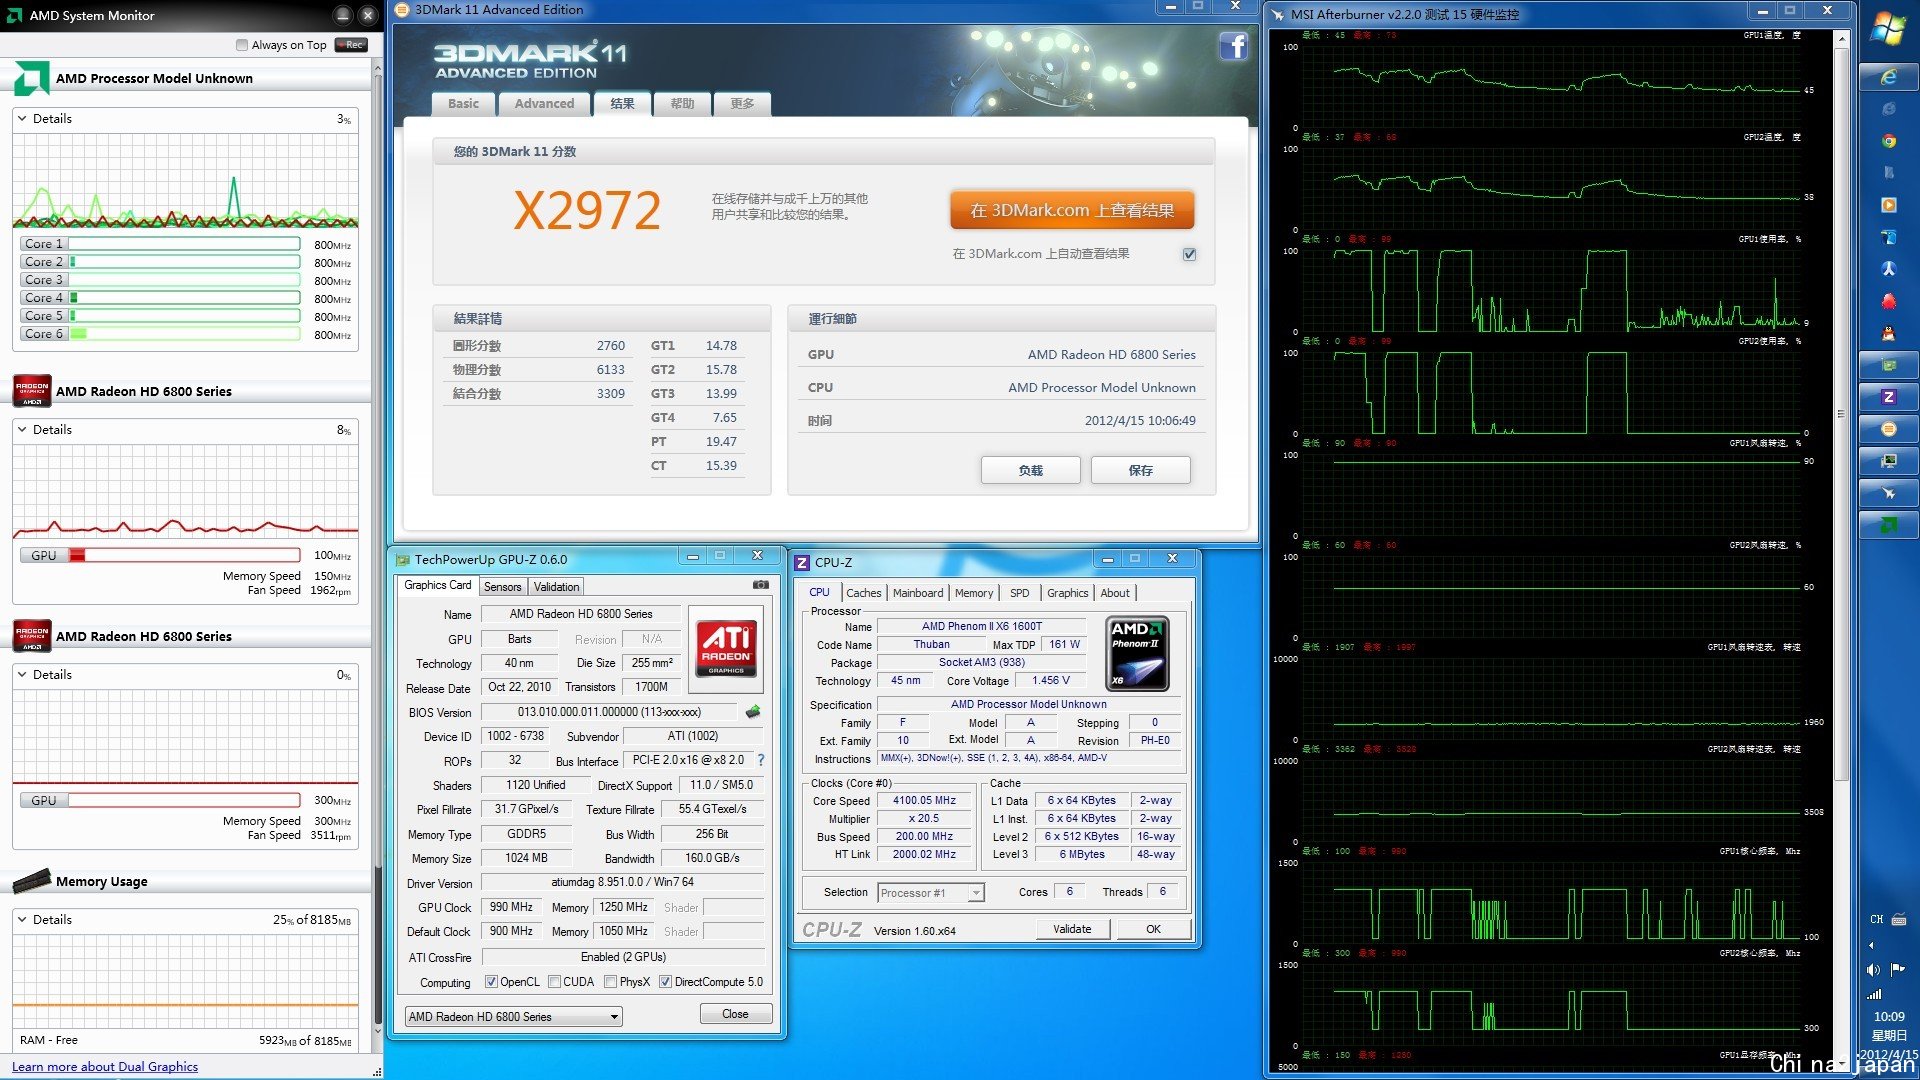
Task: Open the Mainboard tab in CPU-Z
Action: pyautogui.click(x=918, y=593)
